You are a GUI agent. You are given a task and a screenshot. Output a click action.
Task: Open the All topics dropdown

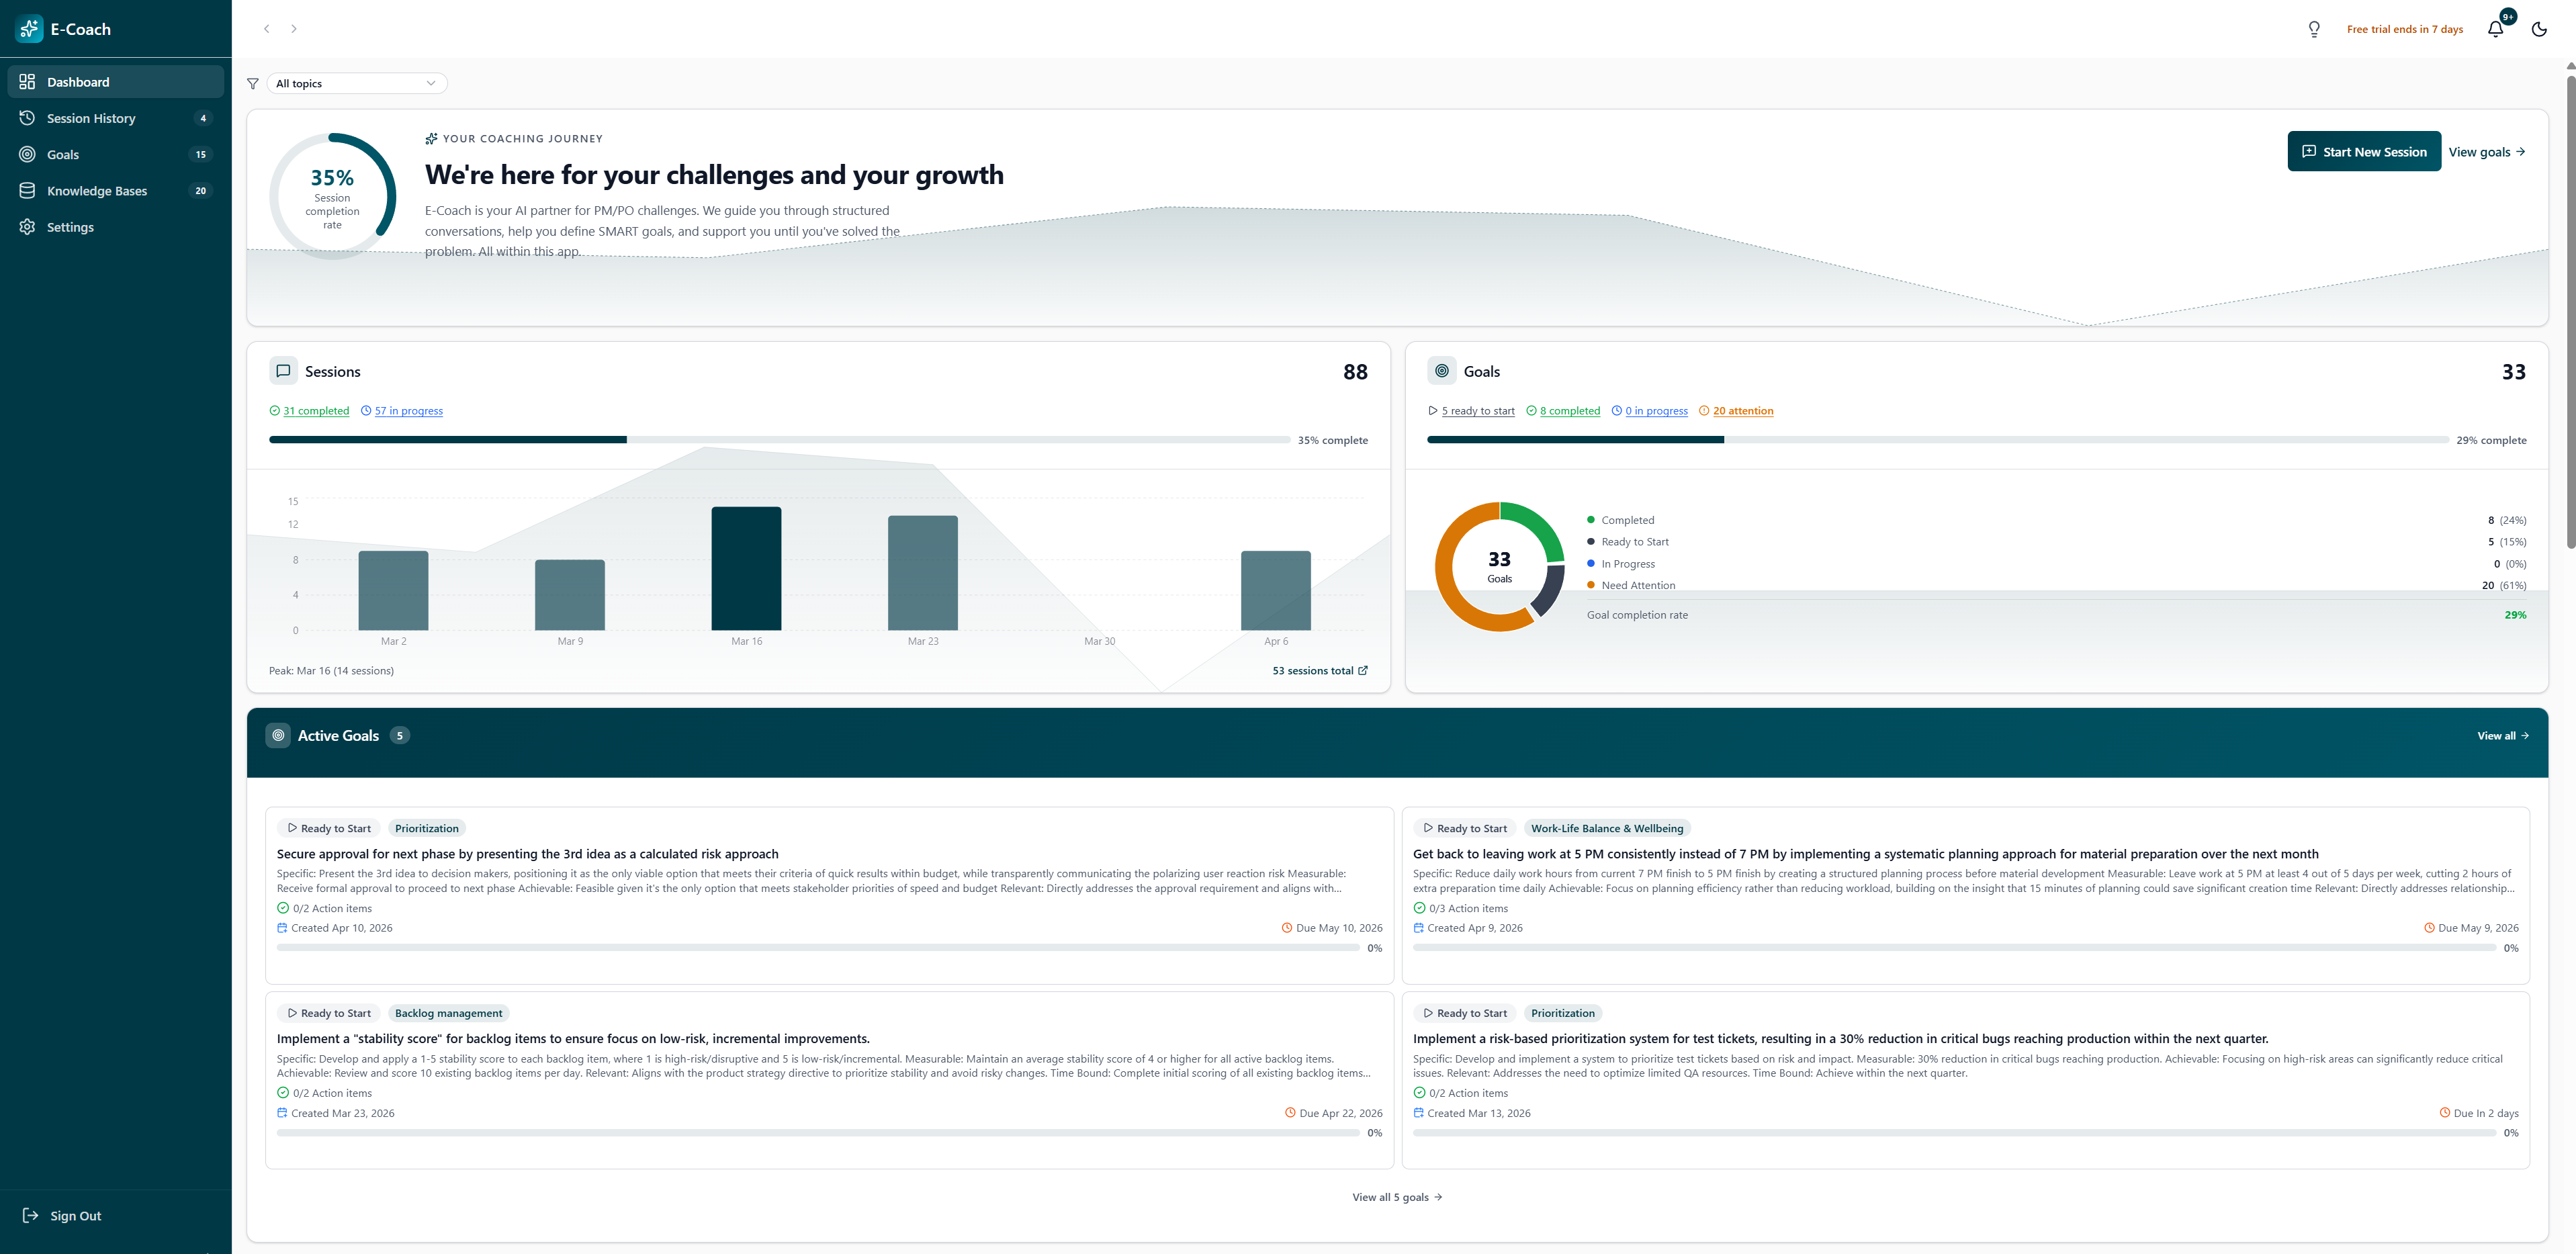pyautogui.click(x=356, y=84)
